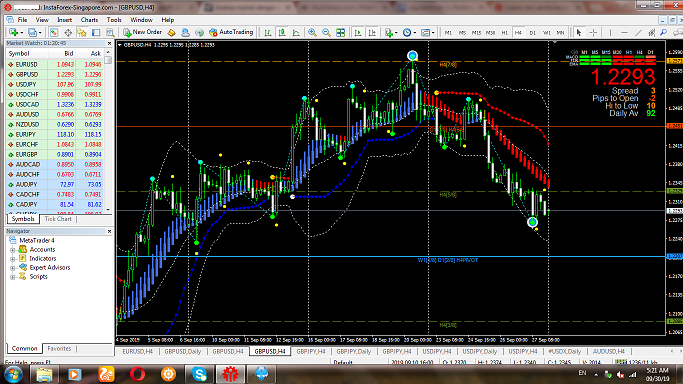Viewport: 683px width, 384px height.
Task: Open Periods dropdown arrow
Action: click(415, 33)
